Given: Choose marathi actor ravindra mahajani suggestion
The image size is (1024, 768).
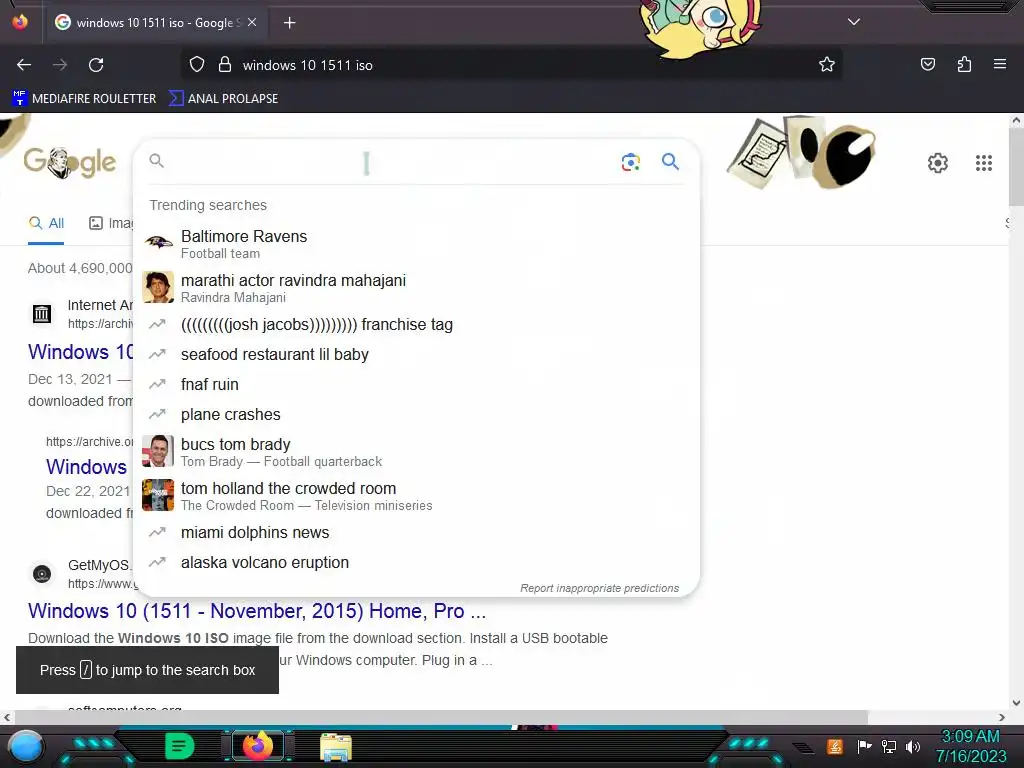Looking at the screenshot, I should pyautogui.click(x=416, y=287).
